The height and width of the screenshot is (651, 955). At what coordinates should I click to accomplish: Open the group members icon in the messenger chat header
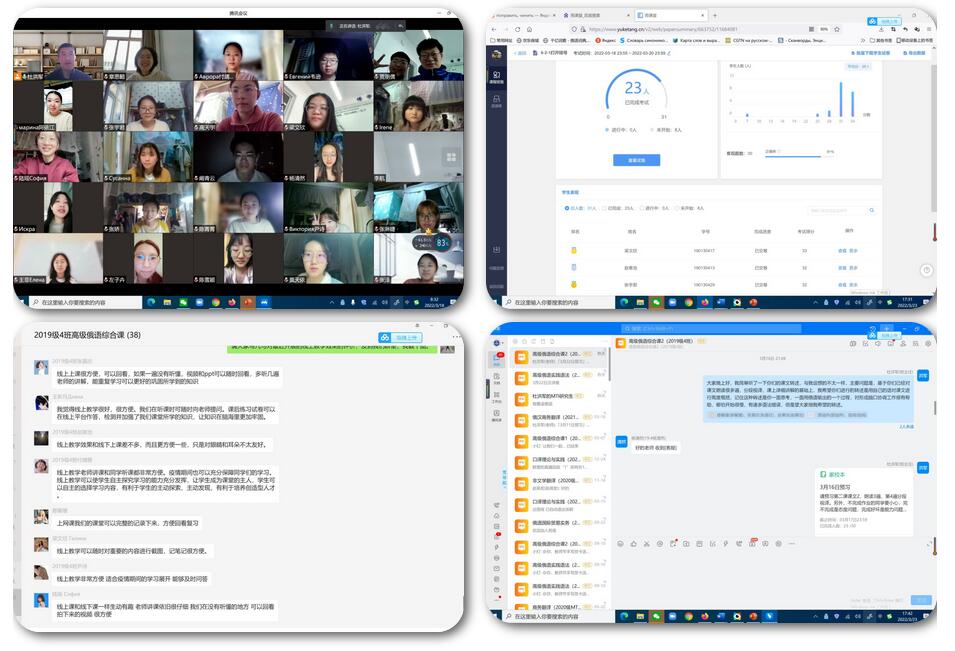[x=903, y=343]
